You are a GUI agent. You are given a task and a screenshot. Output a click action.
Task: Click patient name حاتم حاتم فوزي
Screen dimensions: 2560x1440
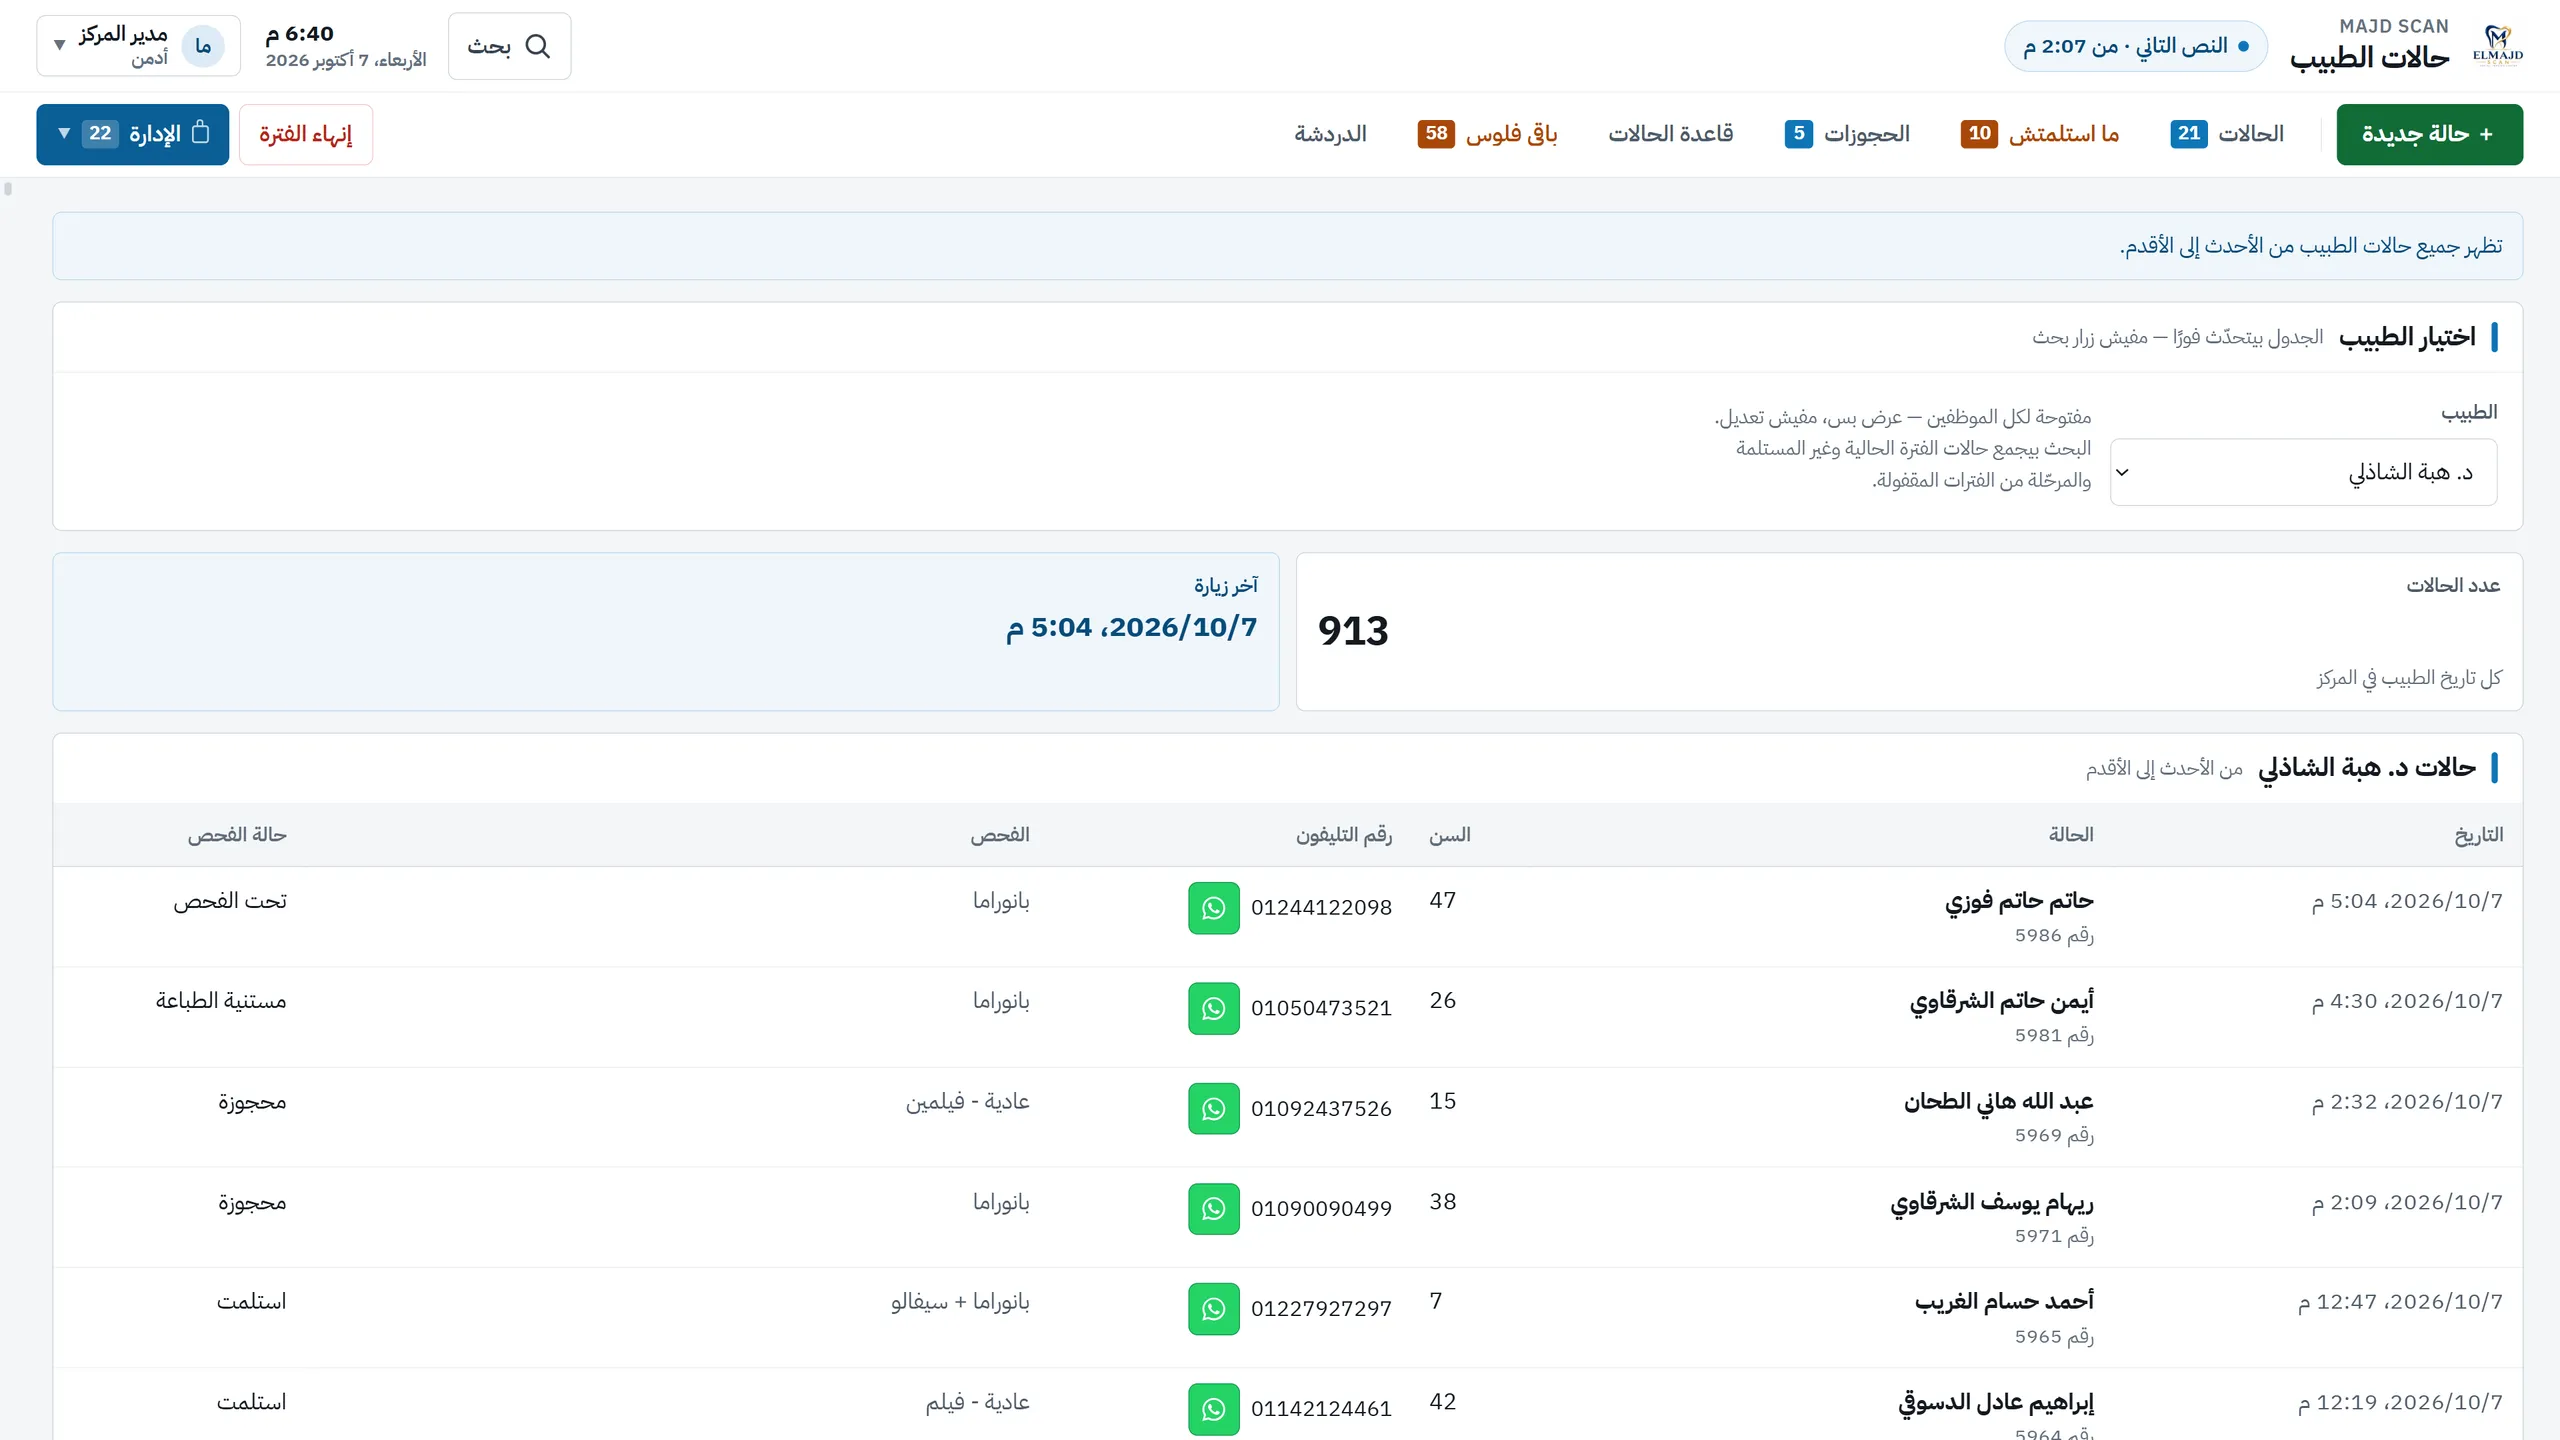pos(2019,901)
